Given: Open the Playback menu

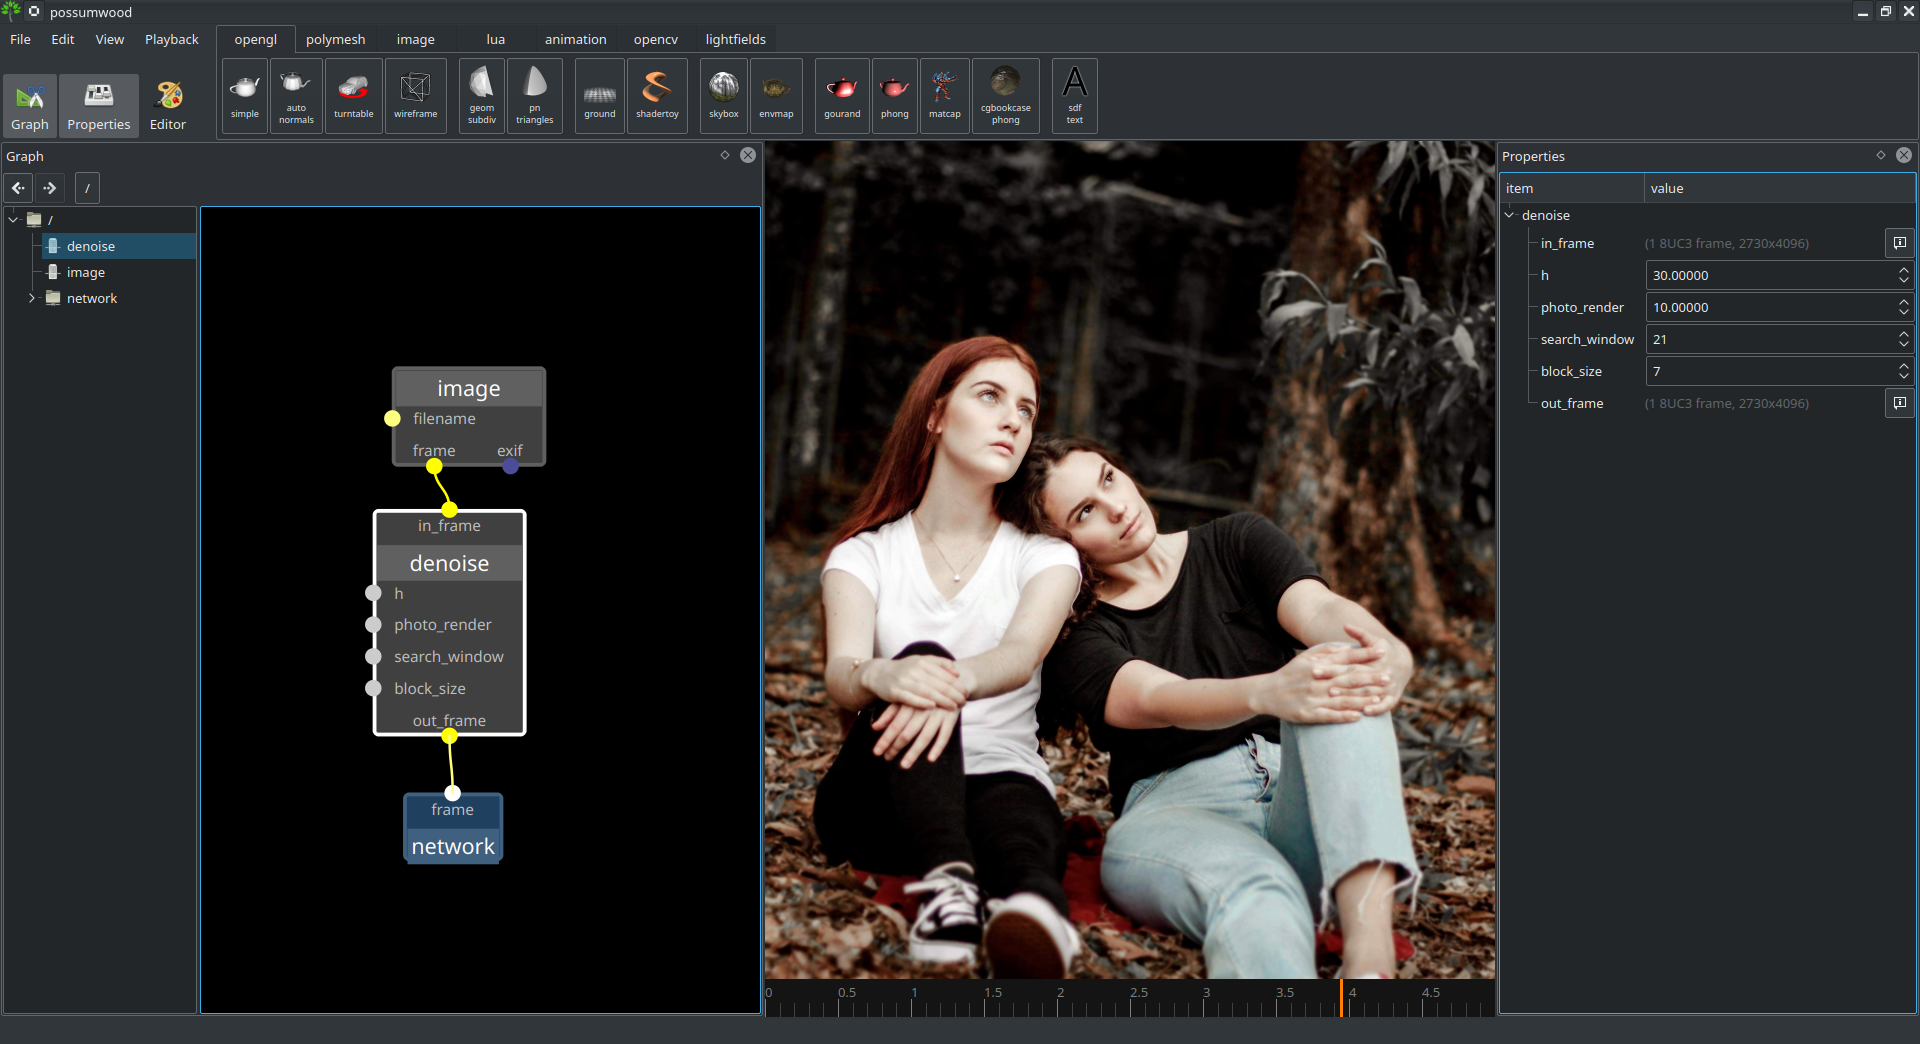Looking at the screenshot, I should (171, 39).
